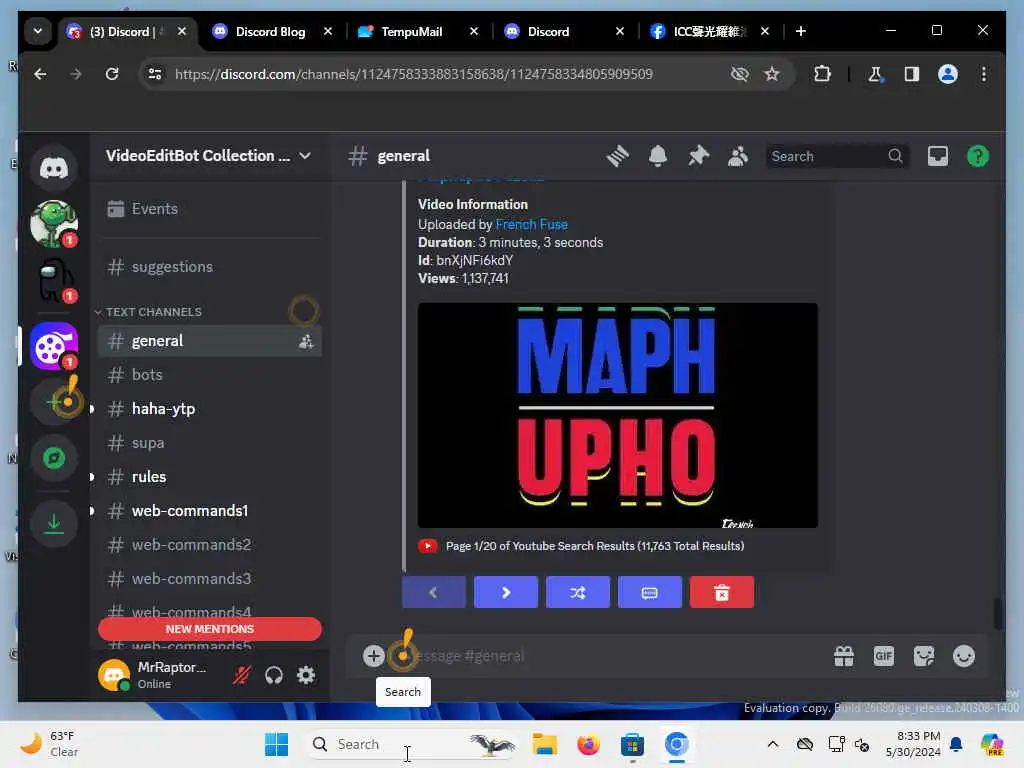Click the Discord channel Search field
1024x768 pixels.
837,156
